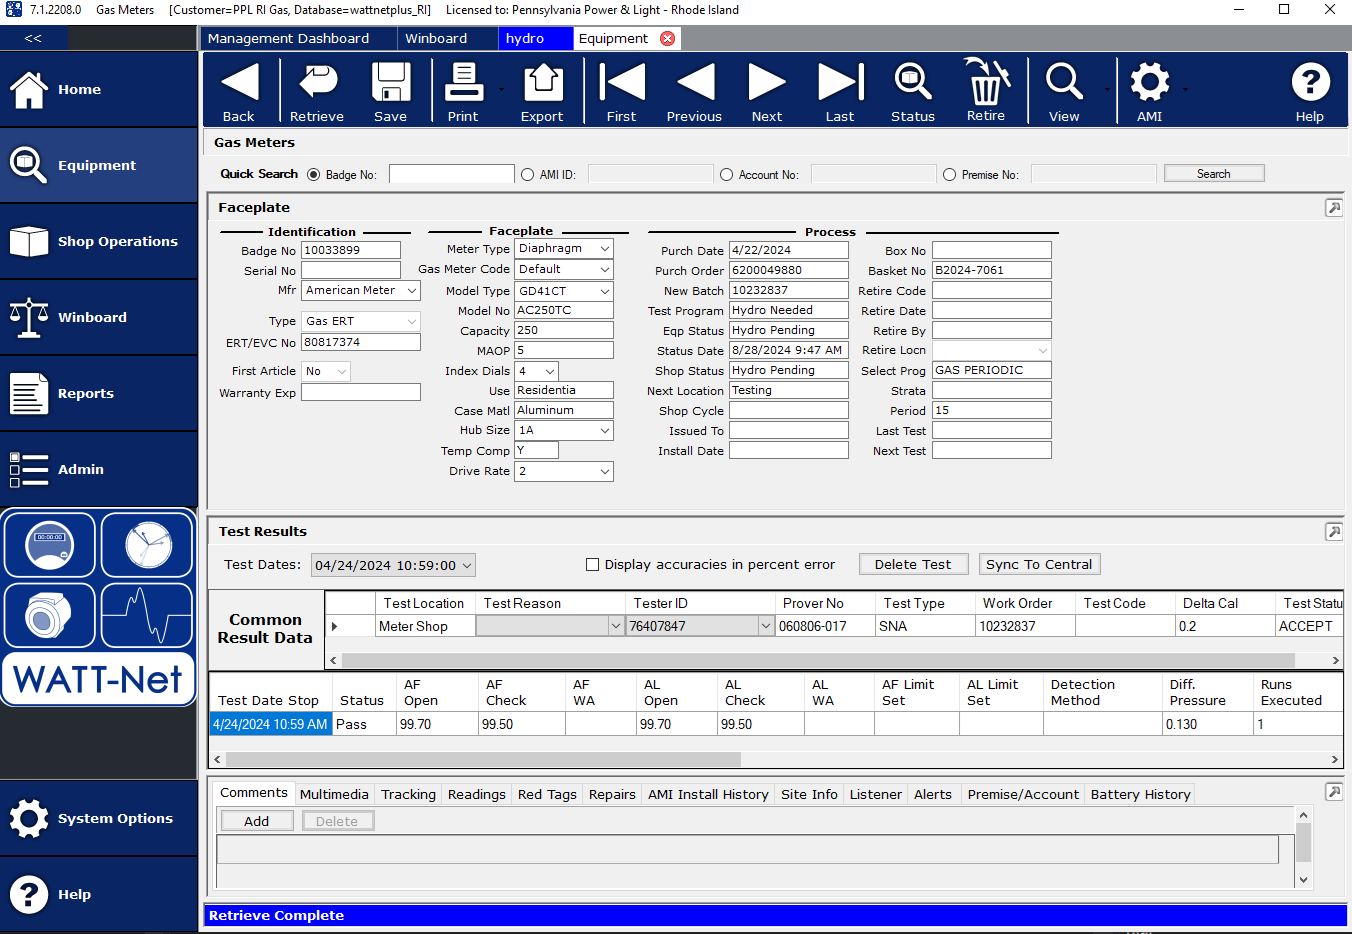Click the Retrieve toolbar icon
This screenshot has height=934, width=1352.
pos(317,91)
